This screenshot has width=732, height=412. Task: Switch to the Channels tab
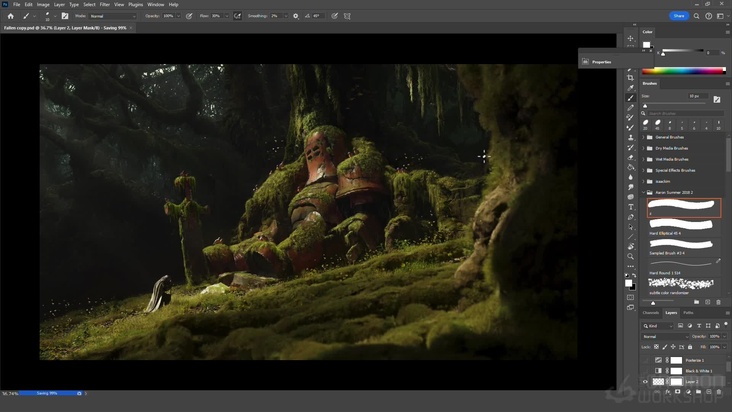tap(651, 313)
